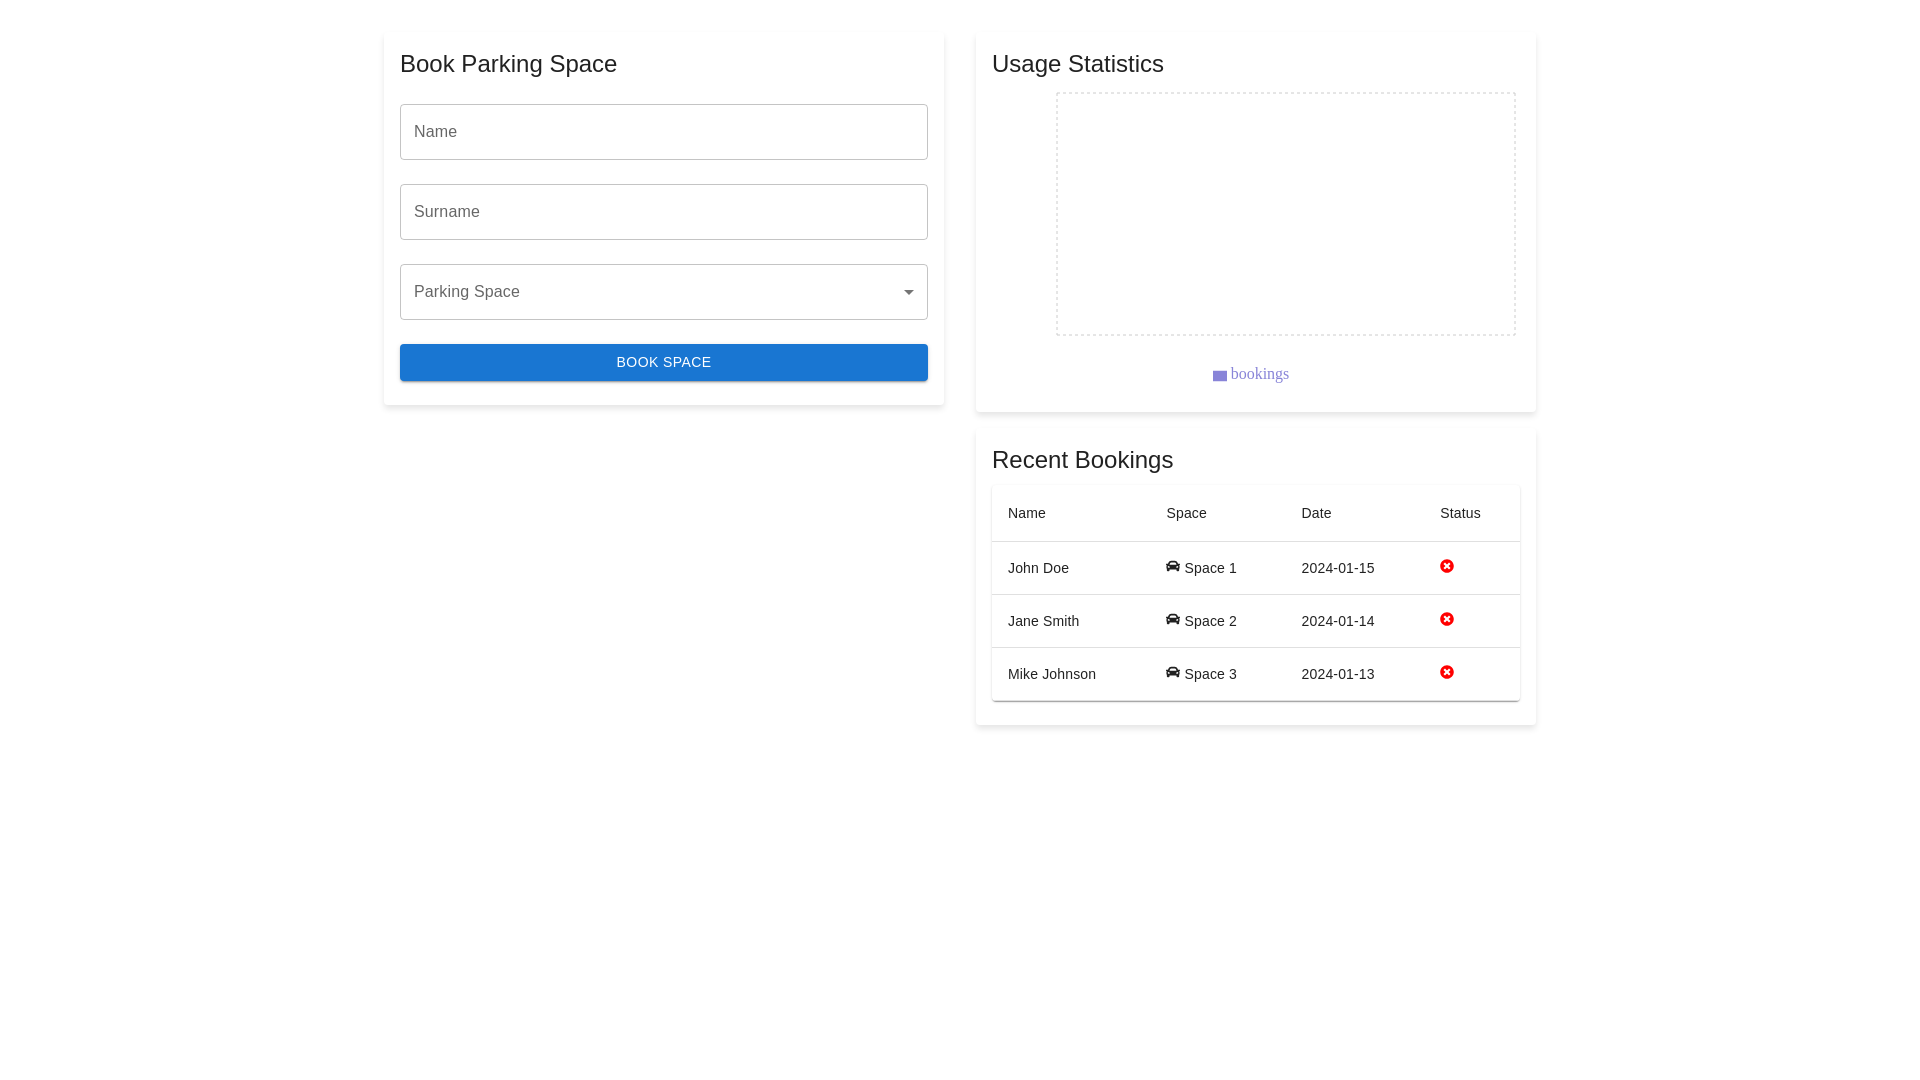Click inside the Surname input field
The image size is (1920, 1080).
tap(663, 211)
